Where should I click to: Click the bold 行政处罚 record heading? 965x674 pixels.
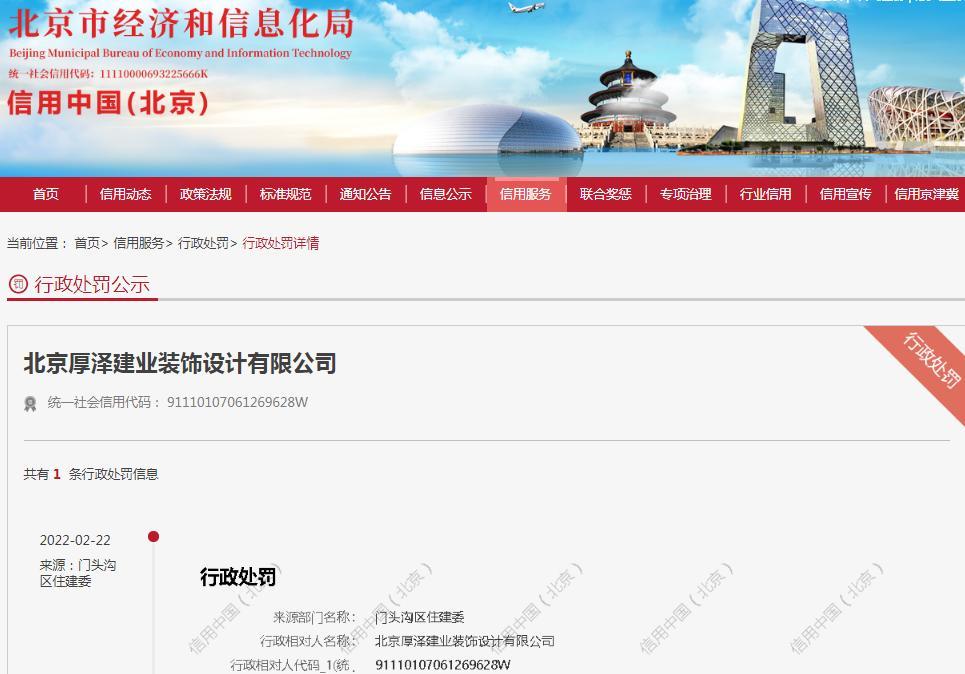pyautogui.click(x=238, y=577)
